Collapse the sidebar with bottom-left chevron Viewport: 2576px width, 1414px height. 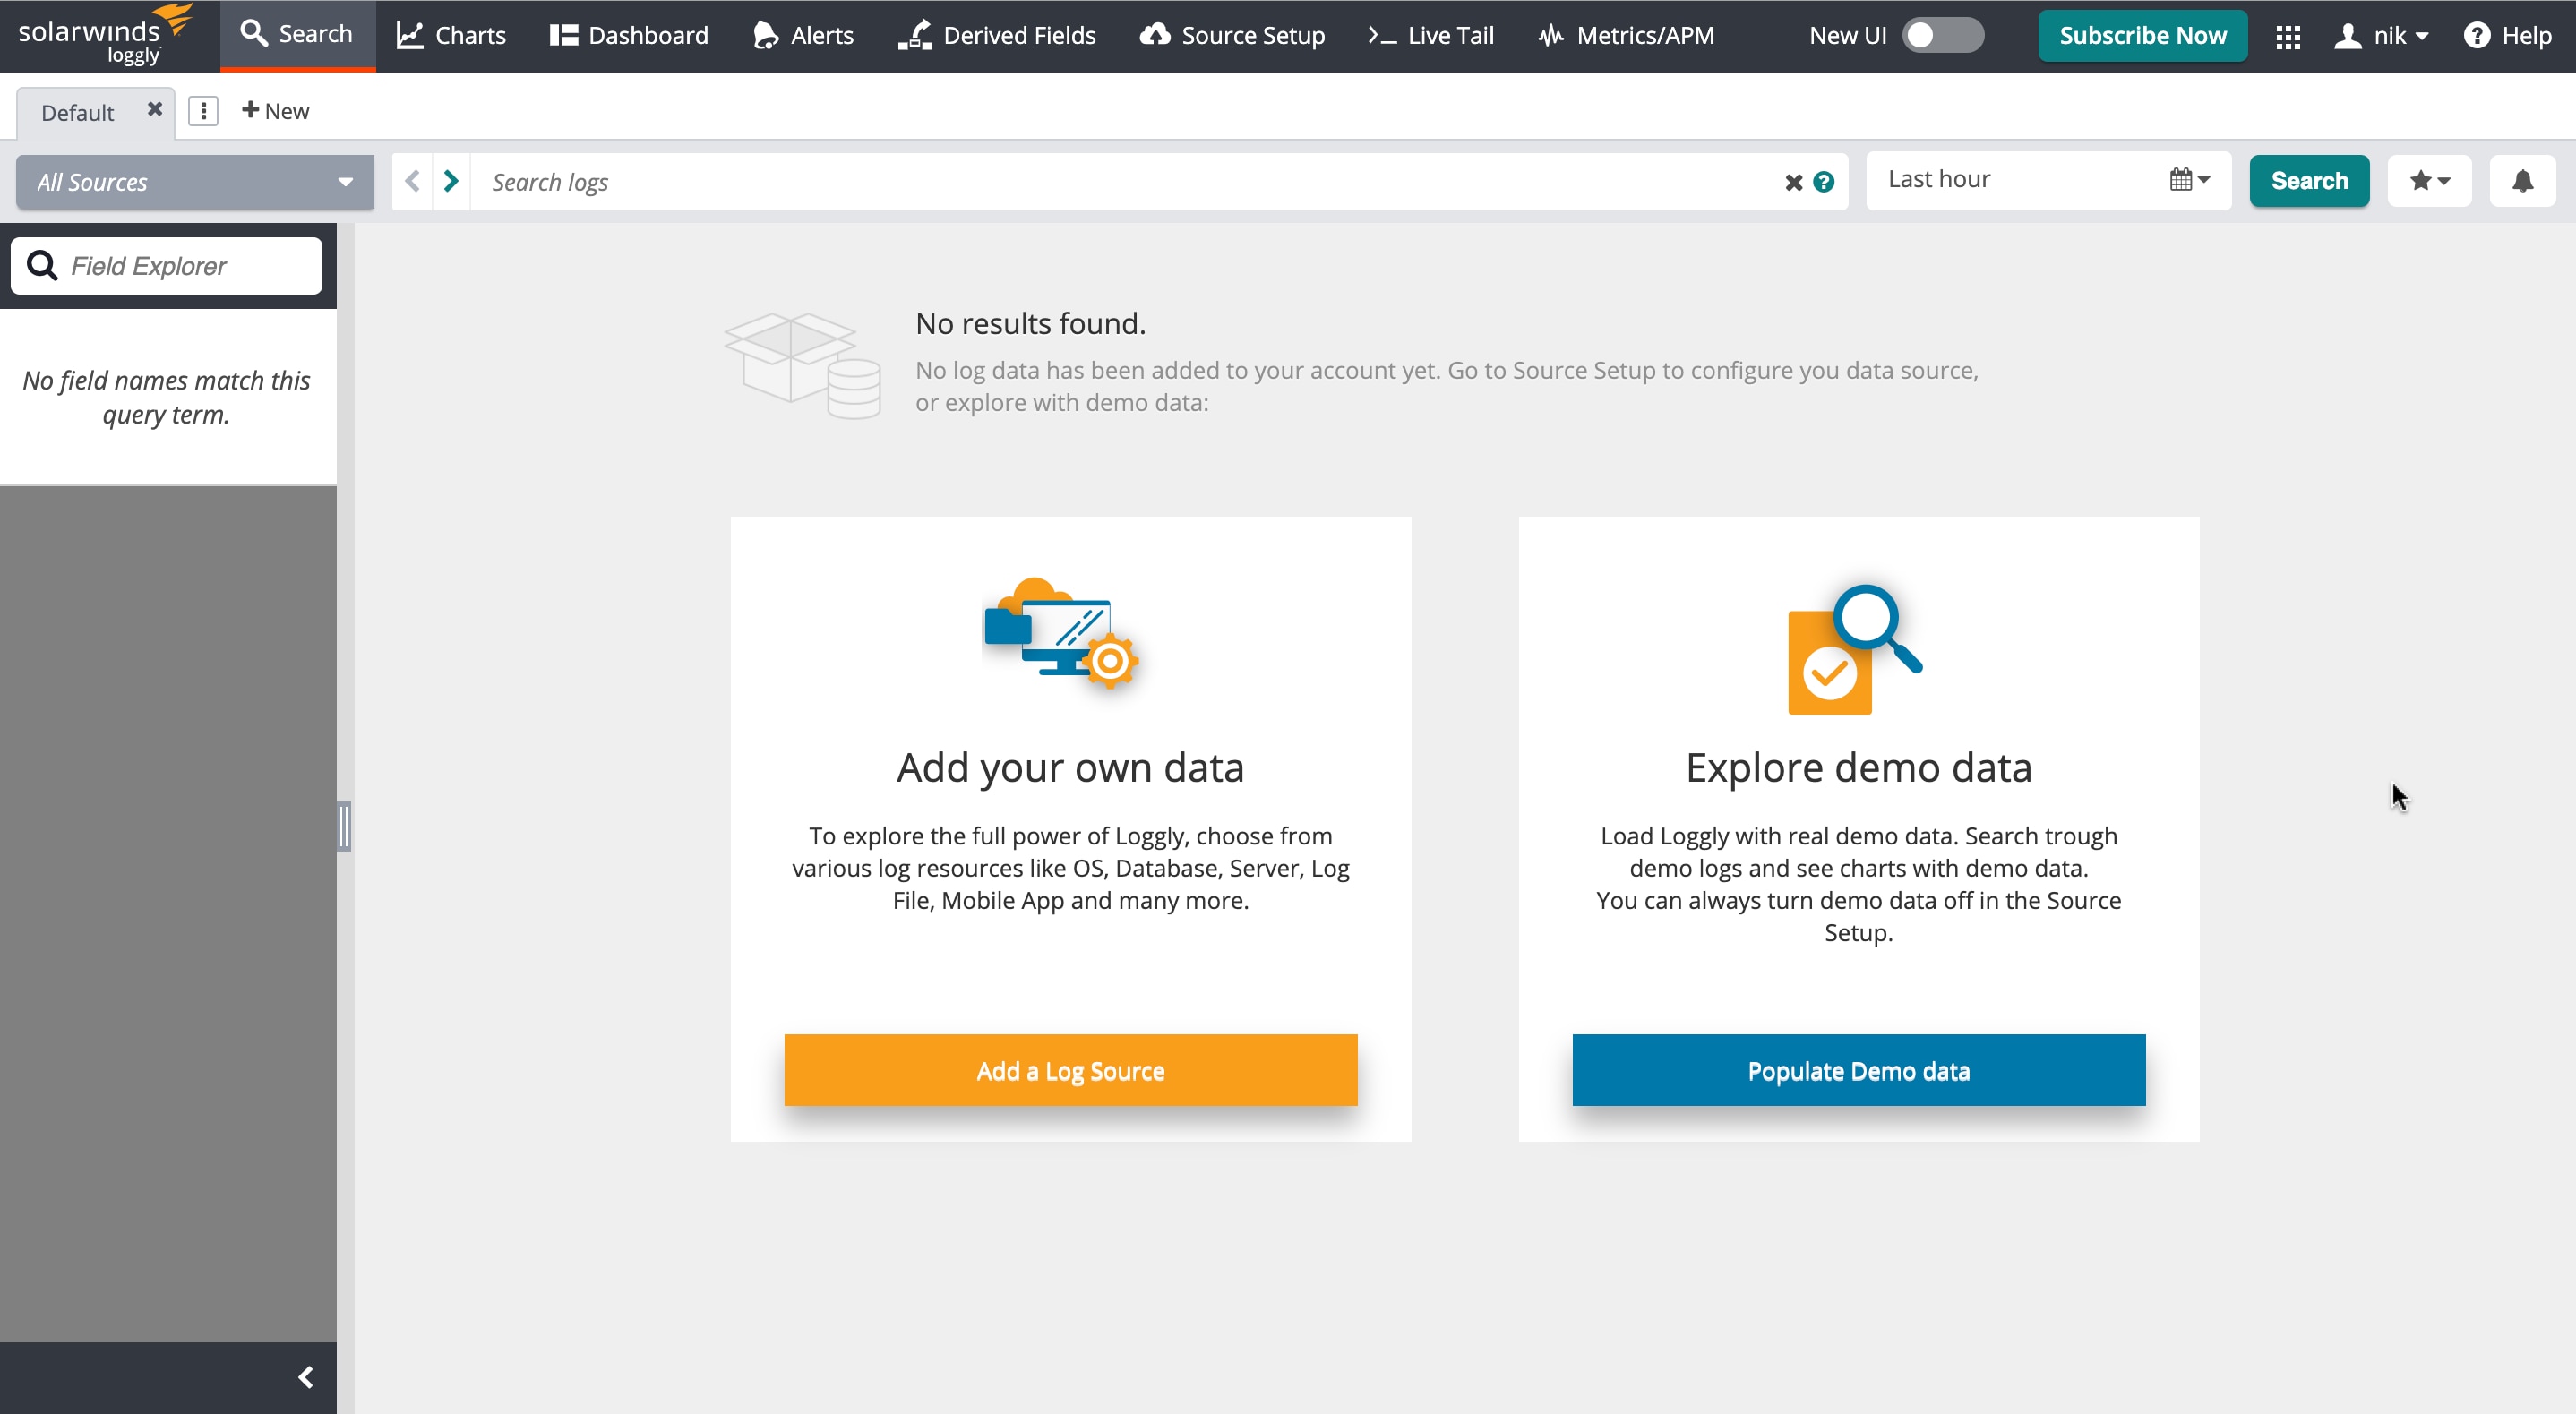[x=306, y=1378]
